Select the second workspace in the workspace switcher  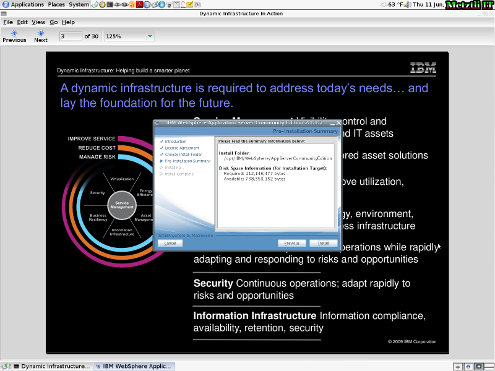pyautogui.click(x=469, y=366)
